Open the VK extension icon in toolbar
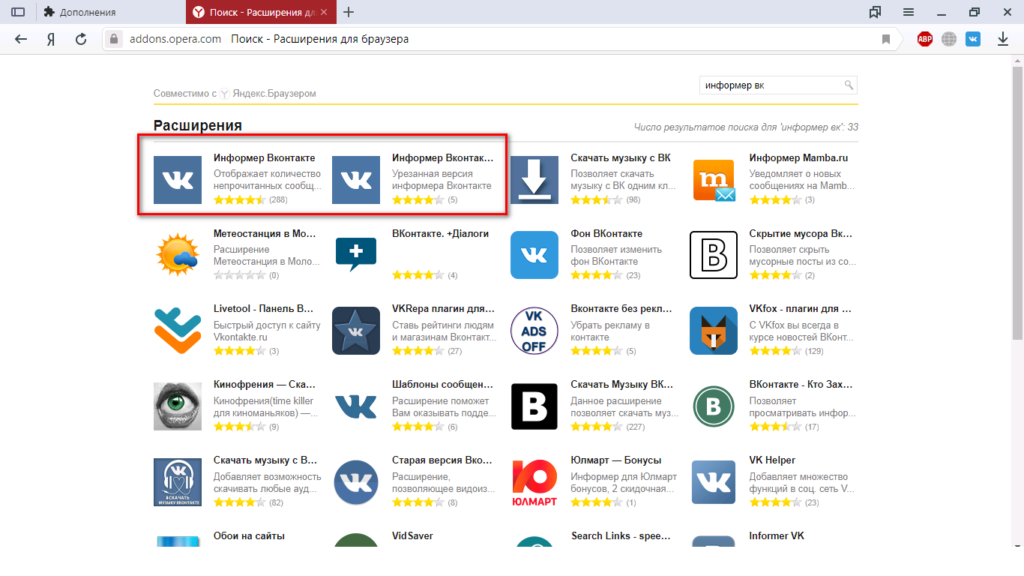 coord(973,39)
